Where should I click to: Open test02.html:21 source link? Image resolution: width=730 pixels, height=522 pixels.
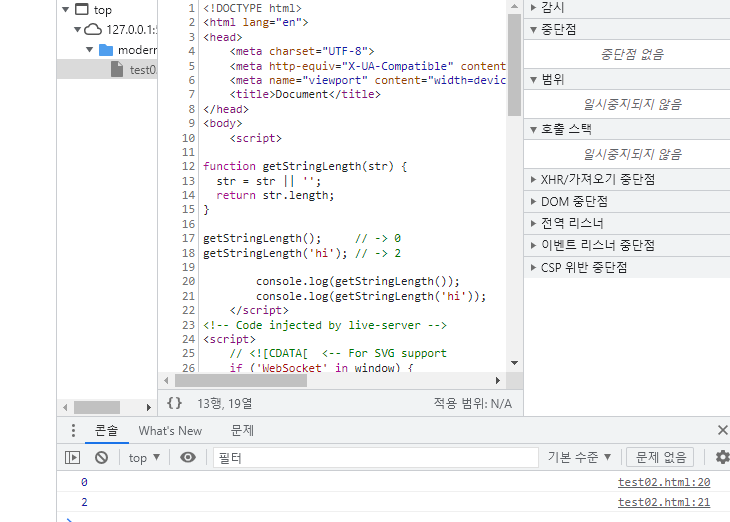coord(664,502)
